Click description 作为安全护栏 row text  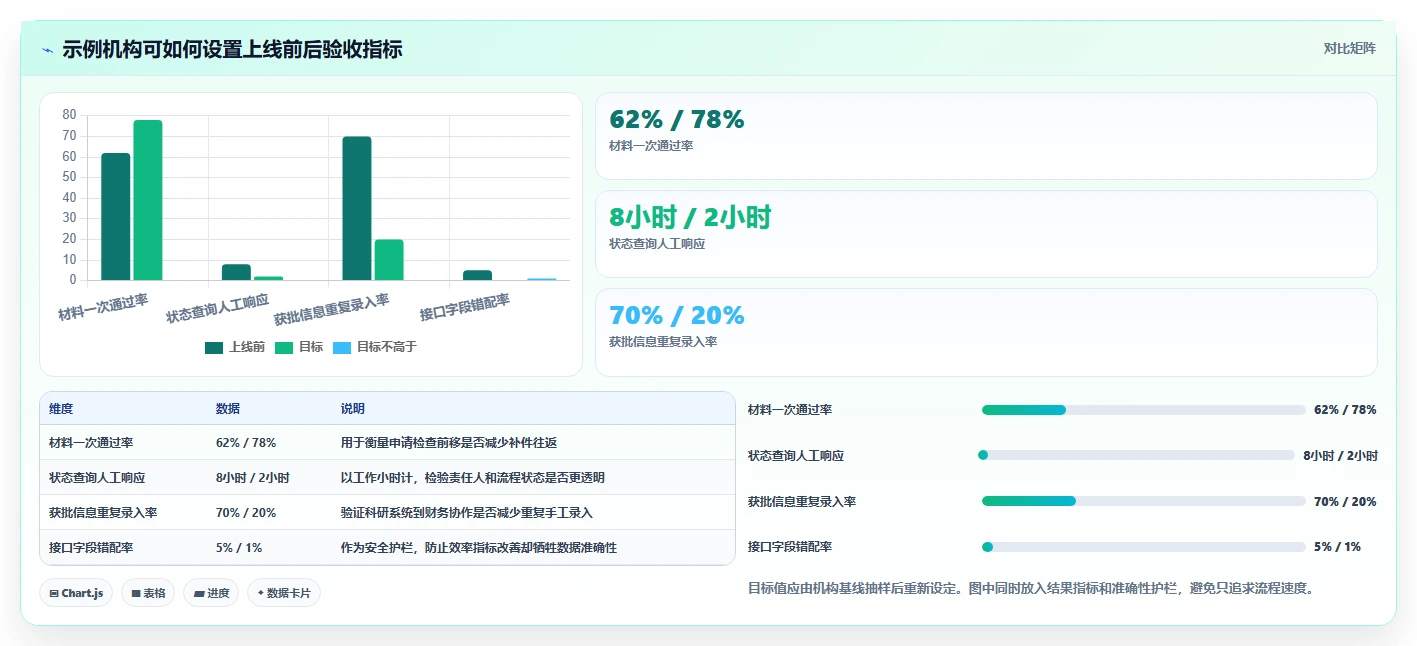[479, 548]
